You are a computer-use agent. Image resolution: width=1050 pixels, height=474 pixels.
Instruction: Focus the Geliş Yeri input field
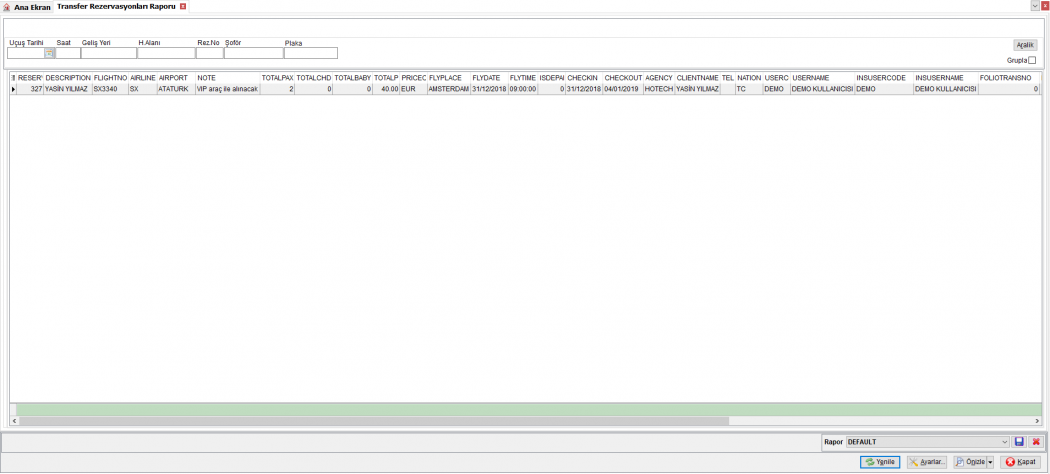click(108, 53)
